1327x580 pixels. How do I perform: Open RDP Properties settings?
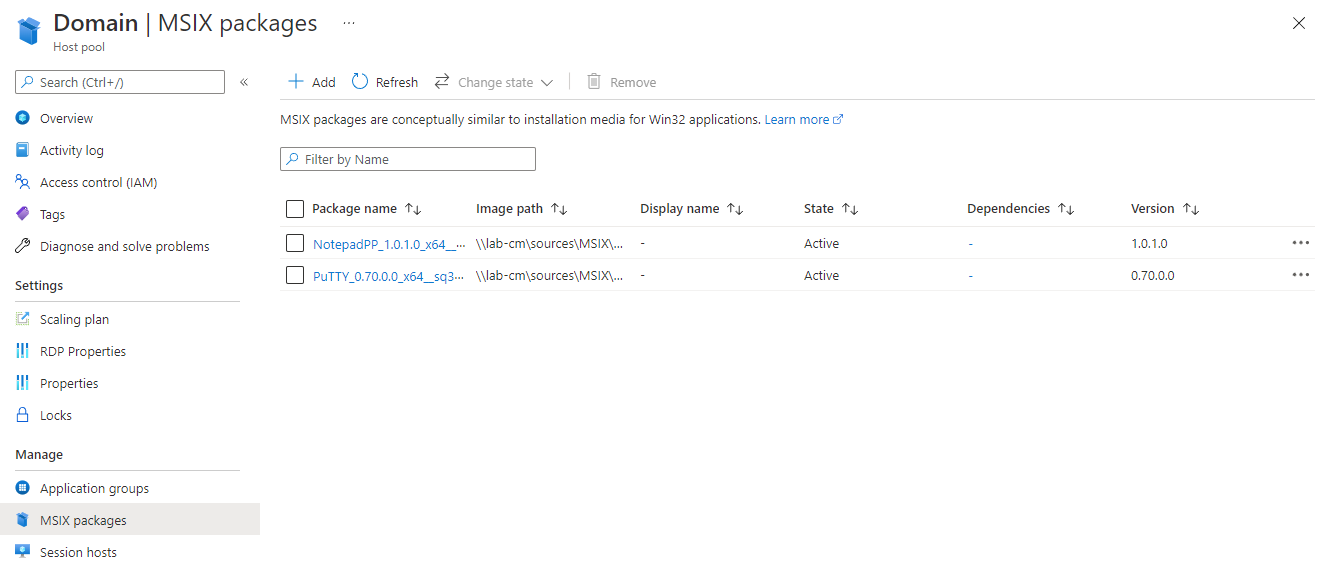coord(82,351)
